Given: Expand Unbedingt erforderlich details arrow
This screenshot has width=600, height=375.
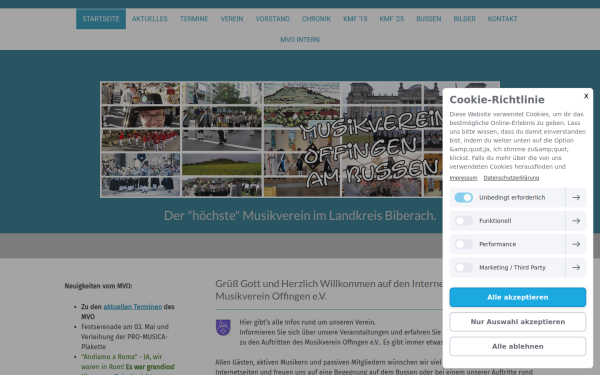Looking at the screenshot, I should click(576, 197).
